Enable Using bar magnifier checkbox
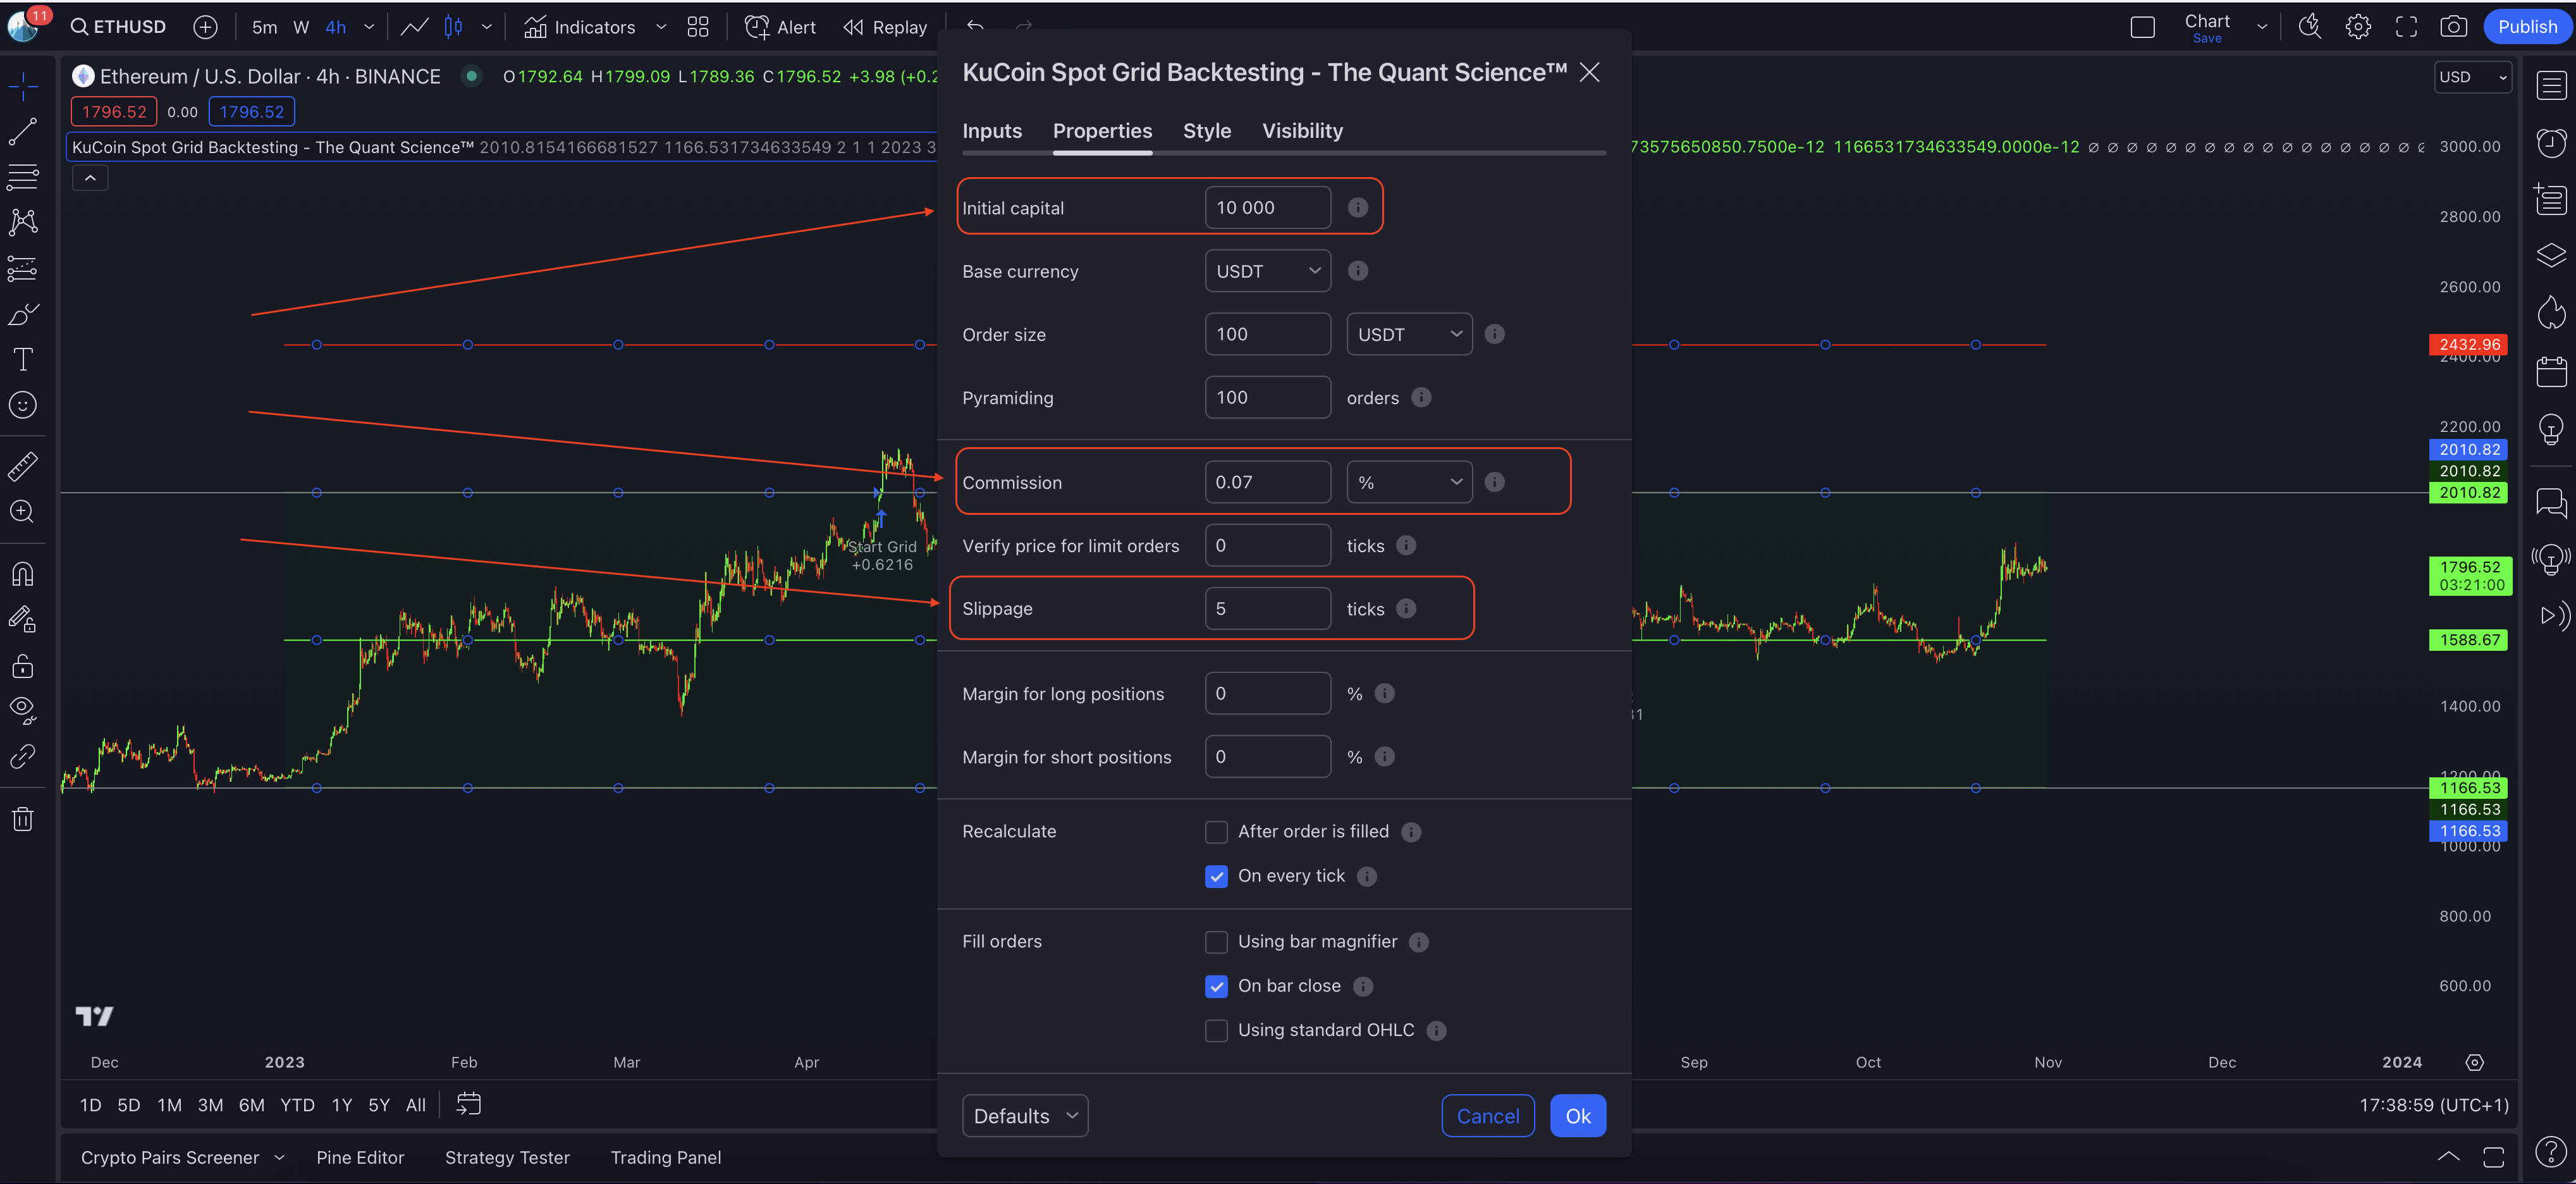This screenshot has width=2576, height=1184. [x=1216, y=942]
